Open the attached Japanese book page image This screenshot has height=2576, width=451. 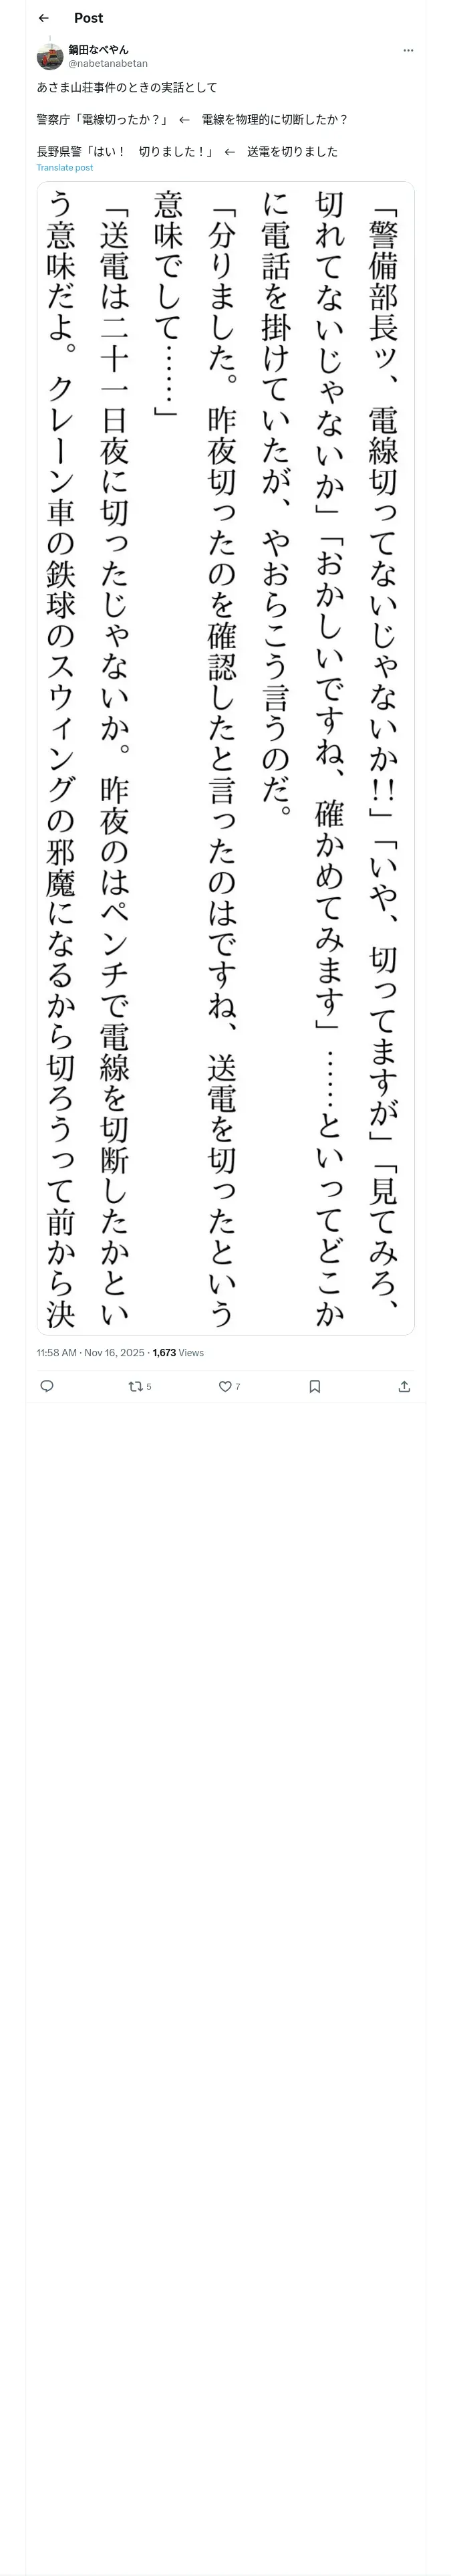pos(225,757)
